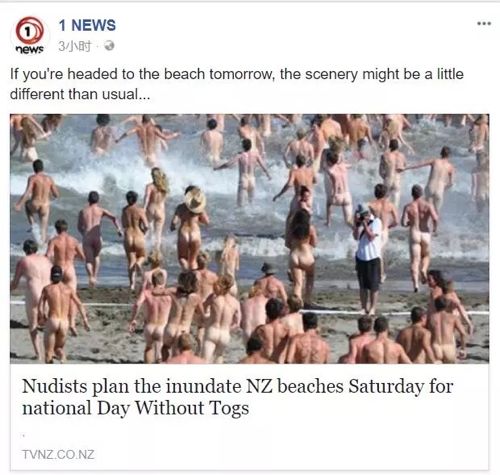Click the word "beaches" in the headline
Image resolution: width=500 pixels, height=475 pixels.
pyautogui.click(x=310, y=386)
